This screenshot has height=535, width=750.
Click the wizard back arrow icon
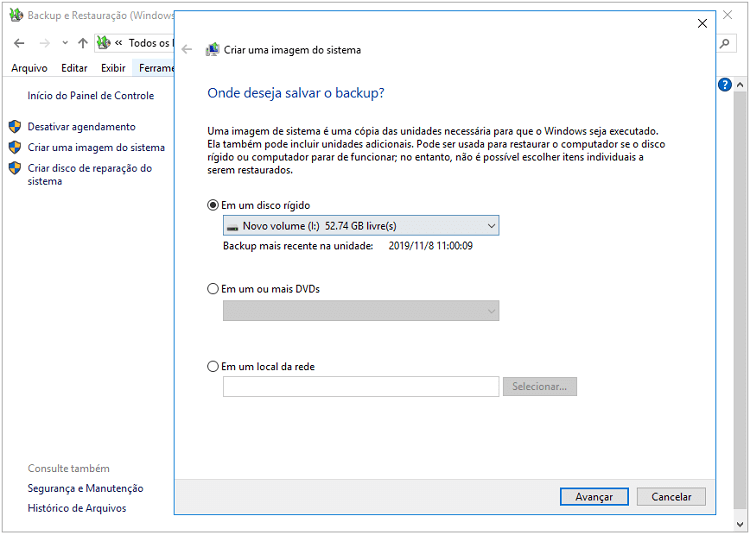click(x=187, y=49)
